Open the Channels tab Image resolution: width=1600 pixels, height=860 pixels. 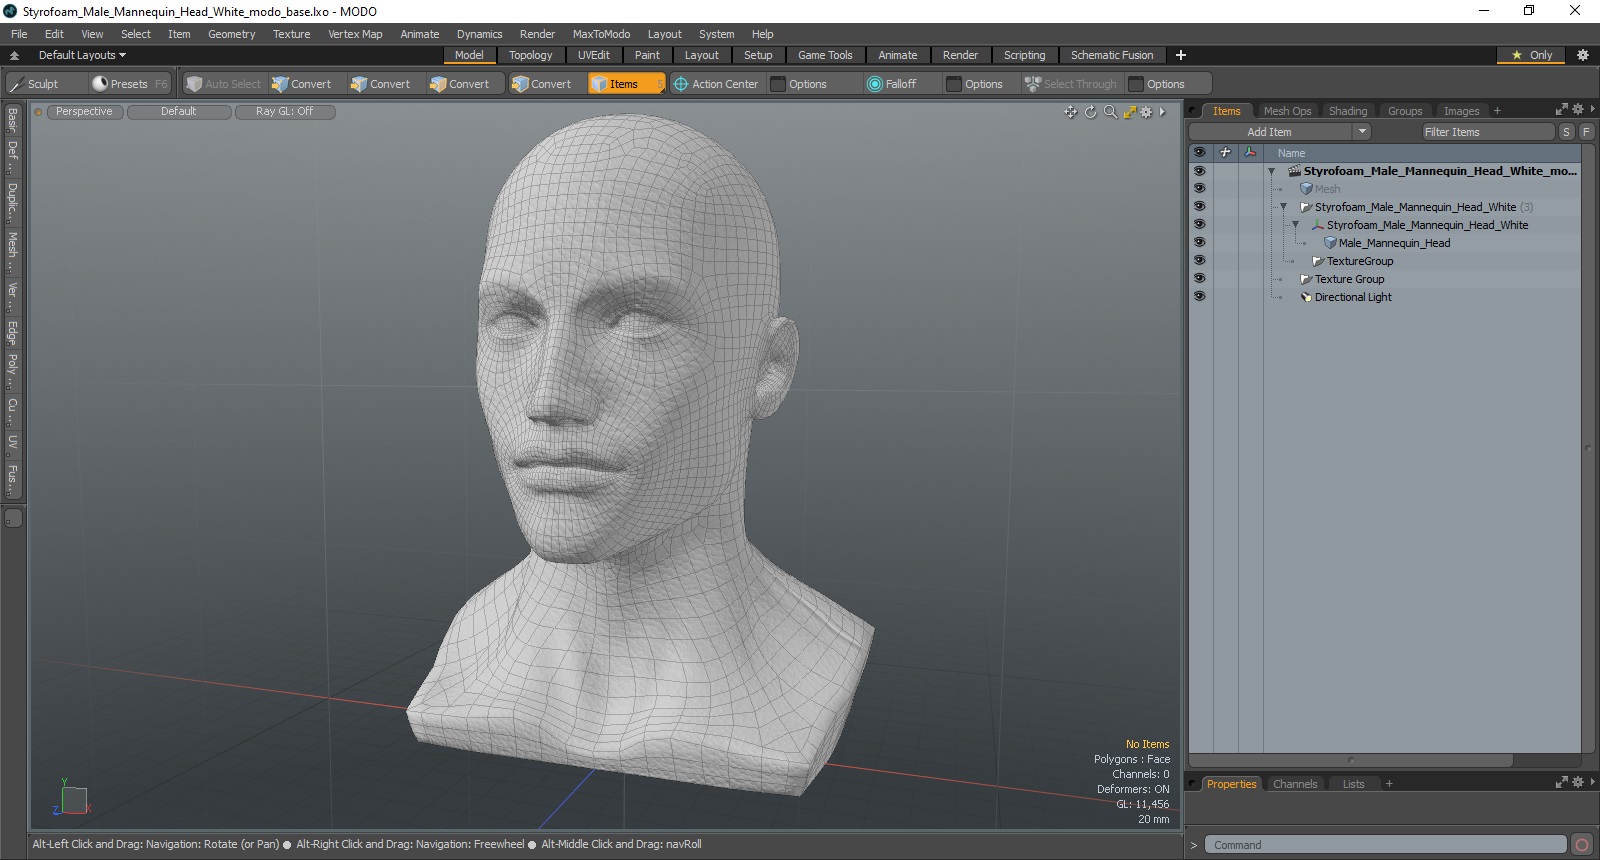coord(1295,784)
